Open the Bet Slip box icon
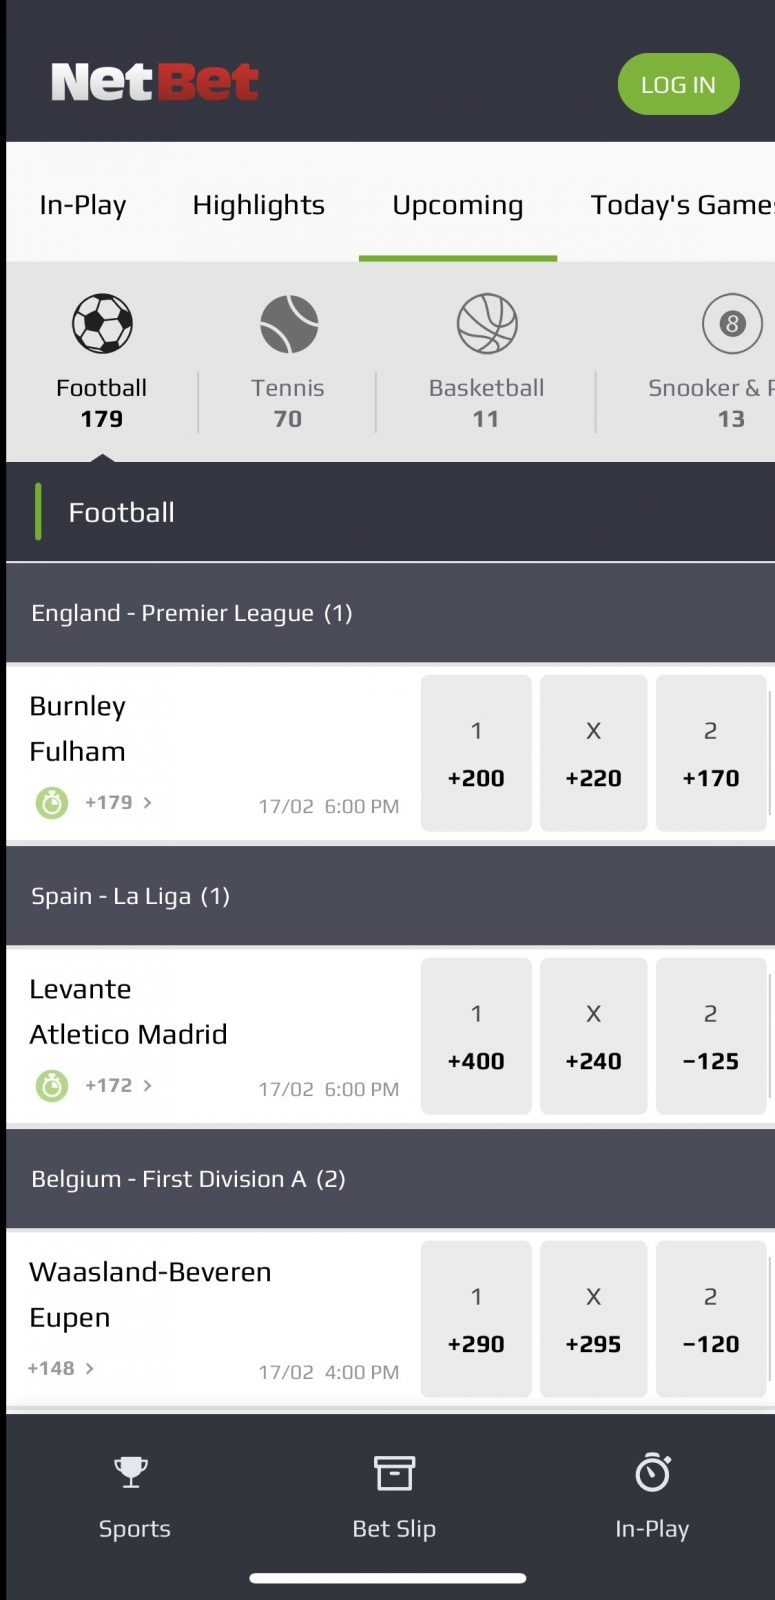The height and width of the screenshot is (1600, 775). pos(394,1473)
